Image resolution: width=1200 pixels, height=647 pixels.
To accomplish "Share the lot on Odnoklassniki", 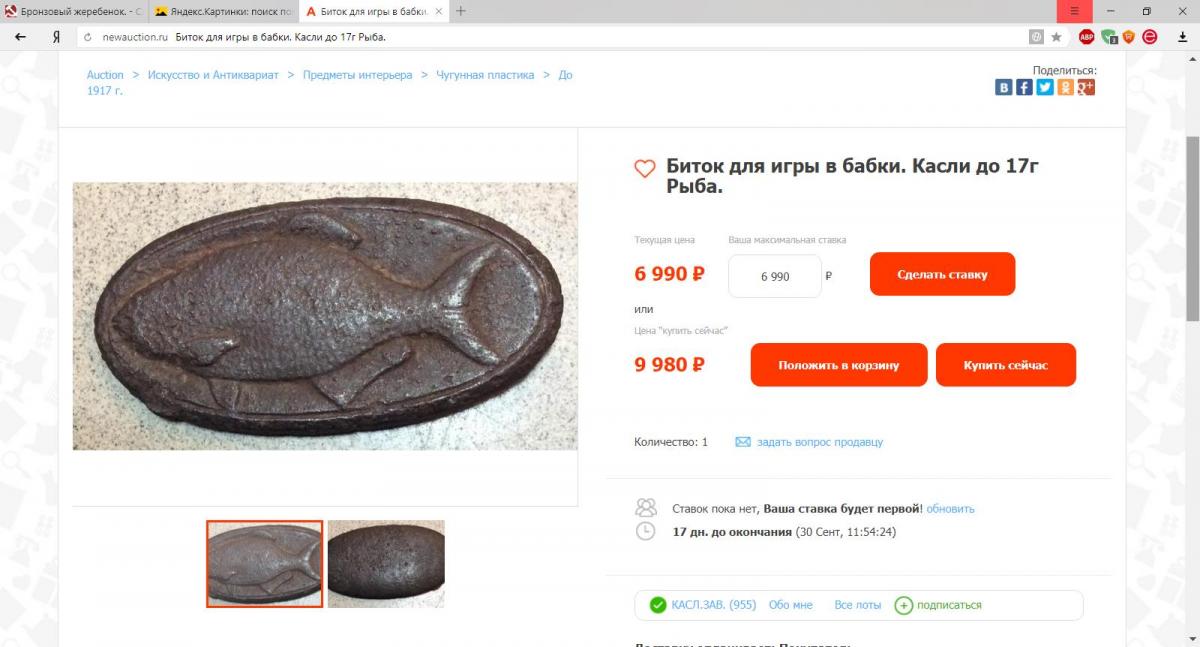I will coord(1066,87).
